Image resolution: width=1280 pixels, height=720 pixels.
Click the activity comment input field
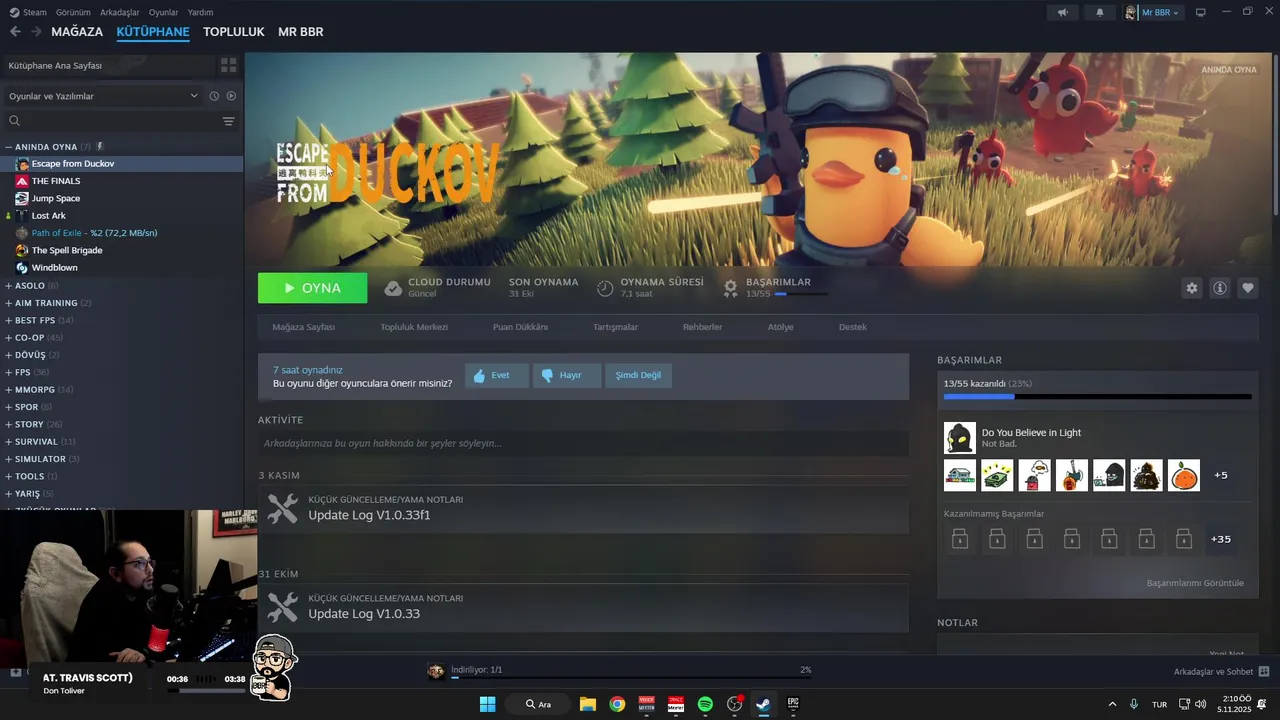click(x=583, y=443)
